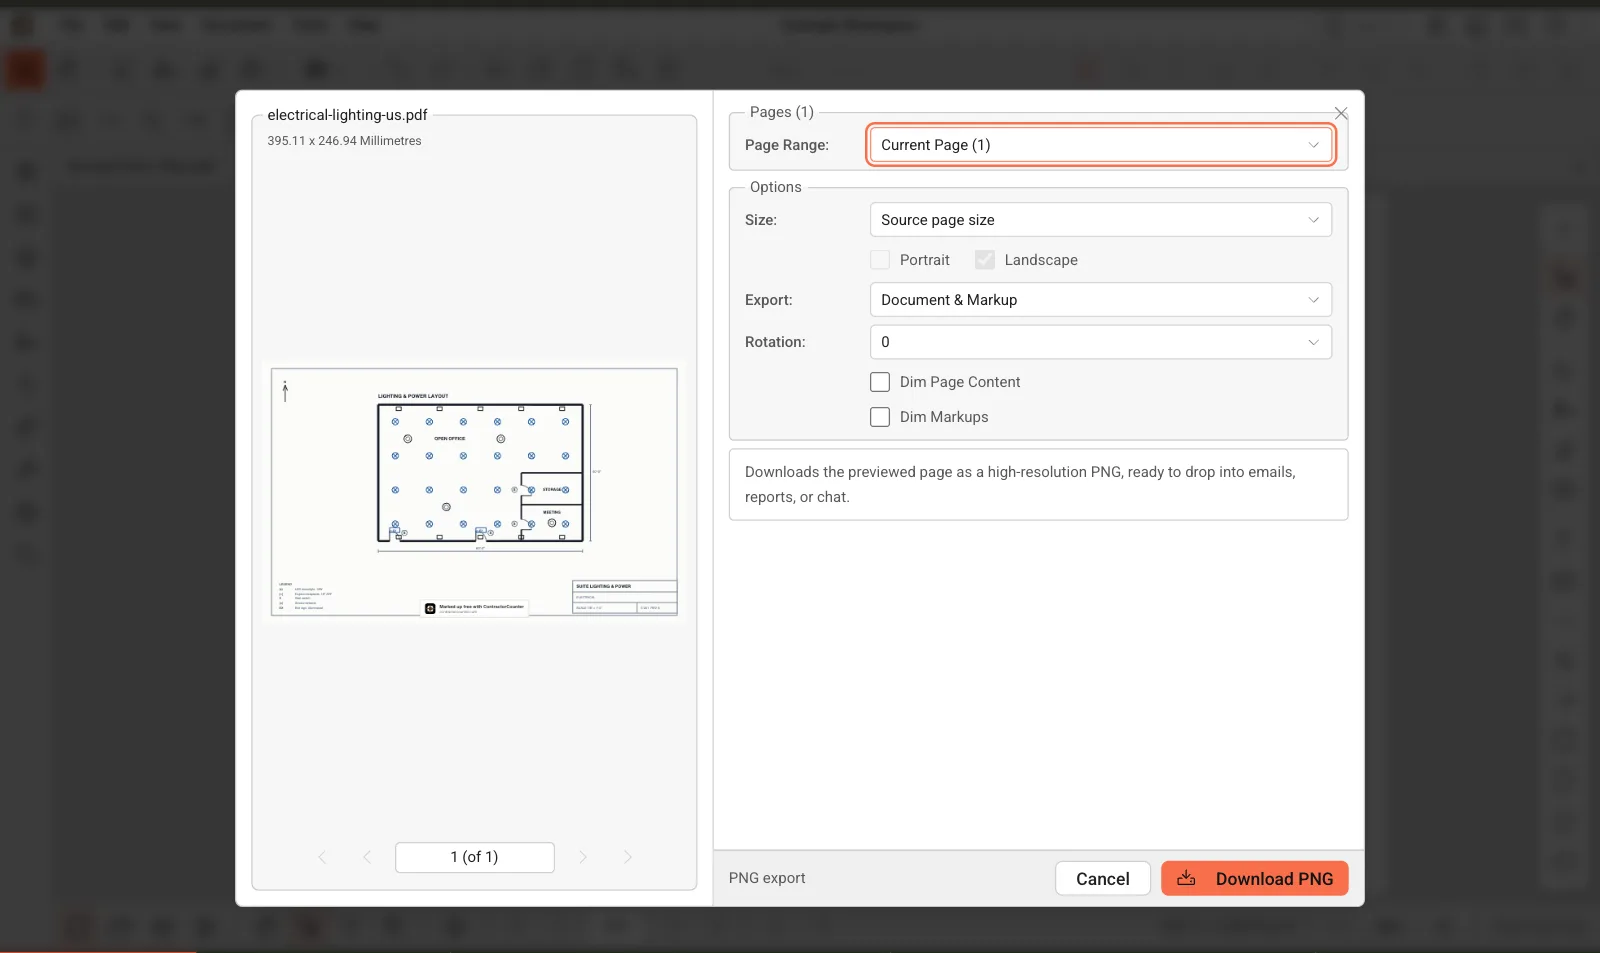Expand the Size dropdown showing Source page size
1600x953 pixels.
click(x=1101, y=220)
